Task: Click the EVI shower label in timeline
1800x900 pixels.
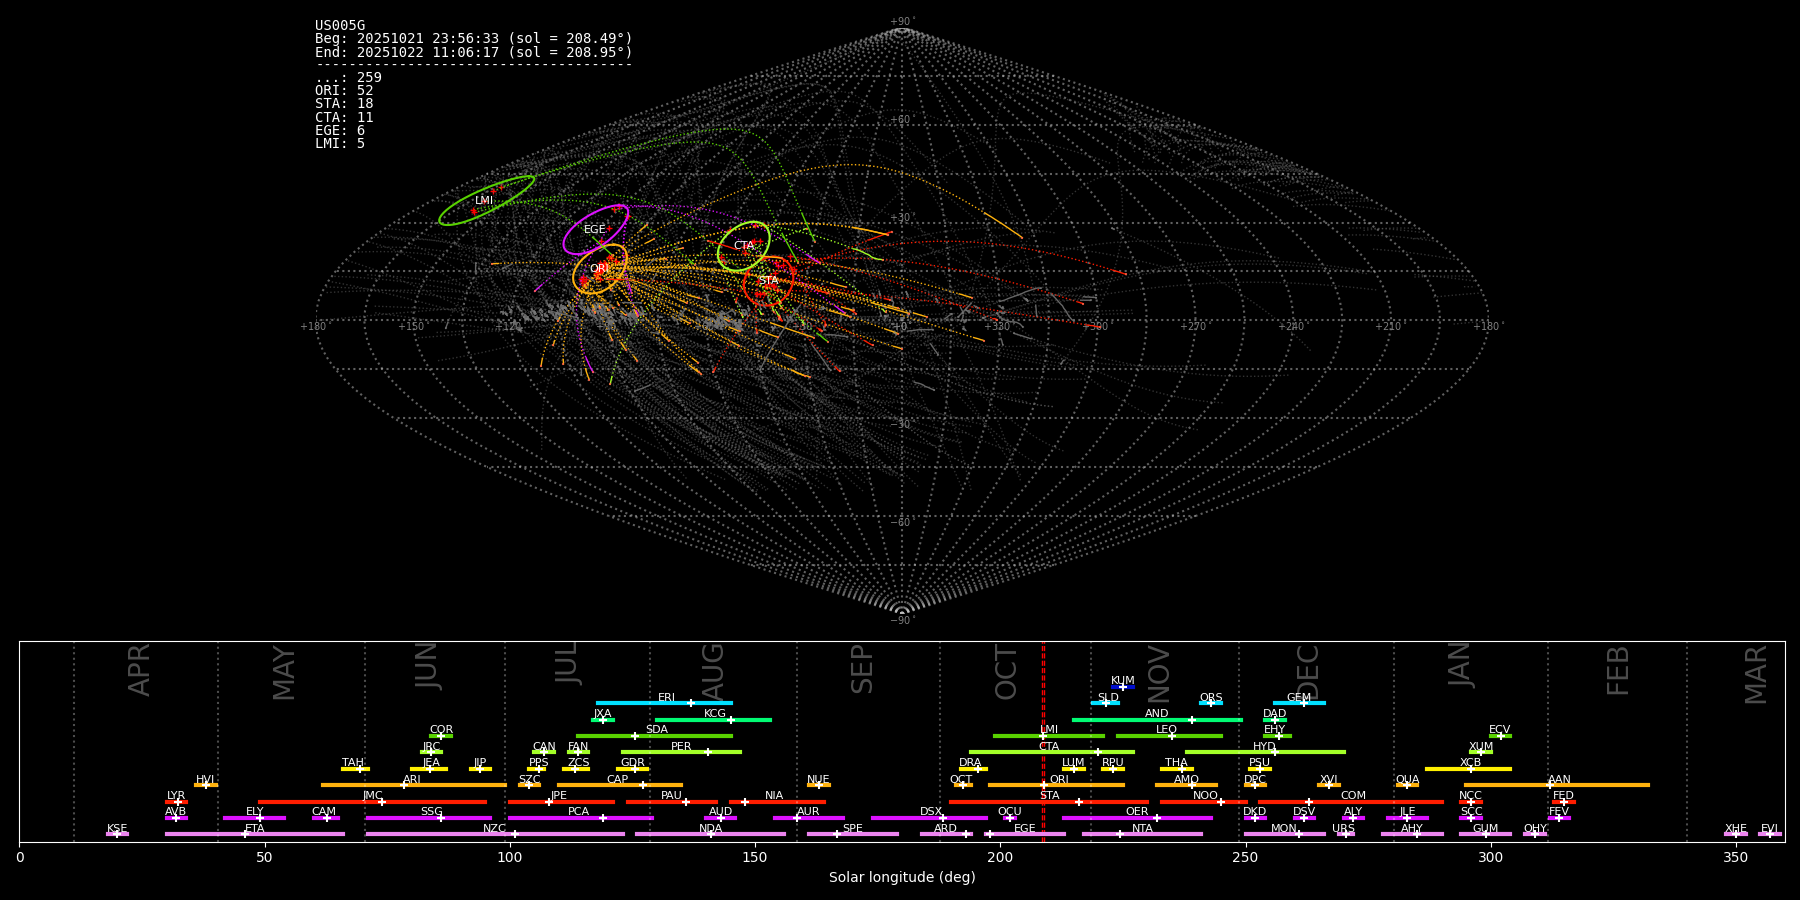Action: coord(1769,829)
